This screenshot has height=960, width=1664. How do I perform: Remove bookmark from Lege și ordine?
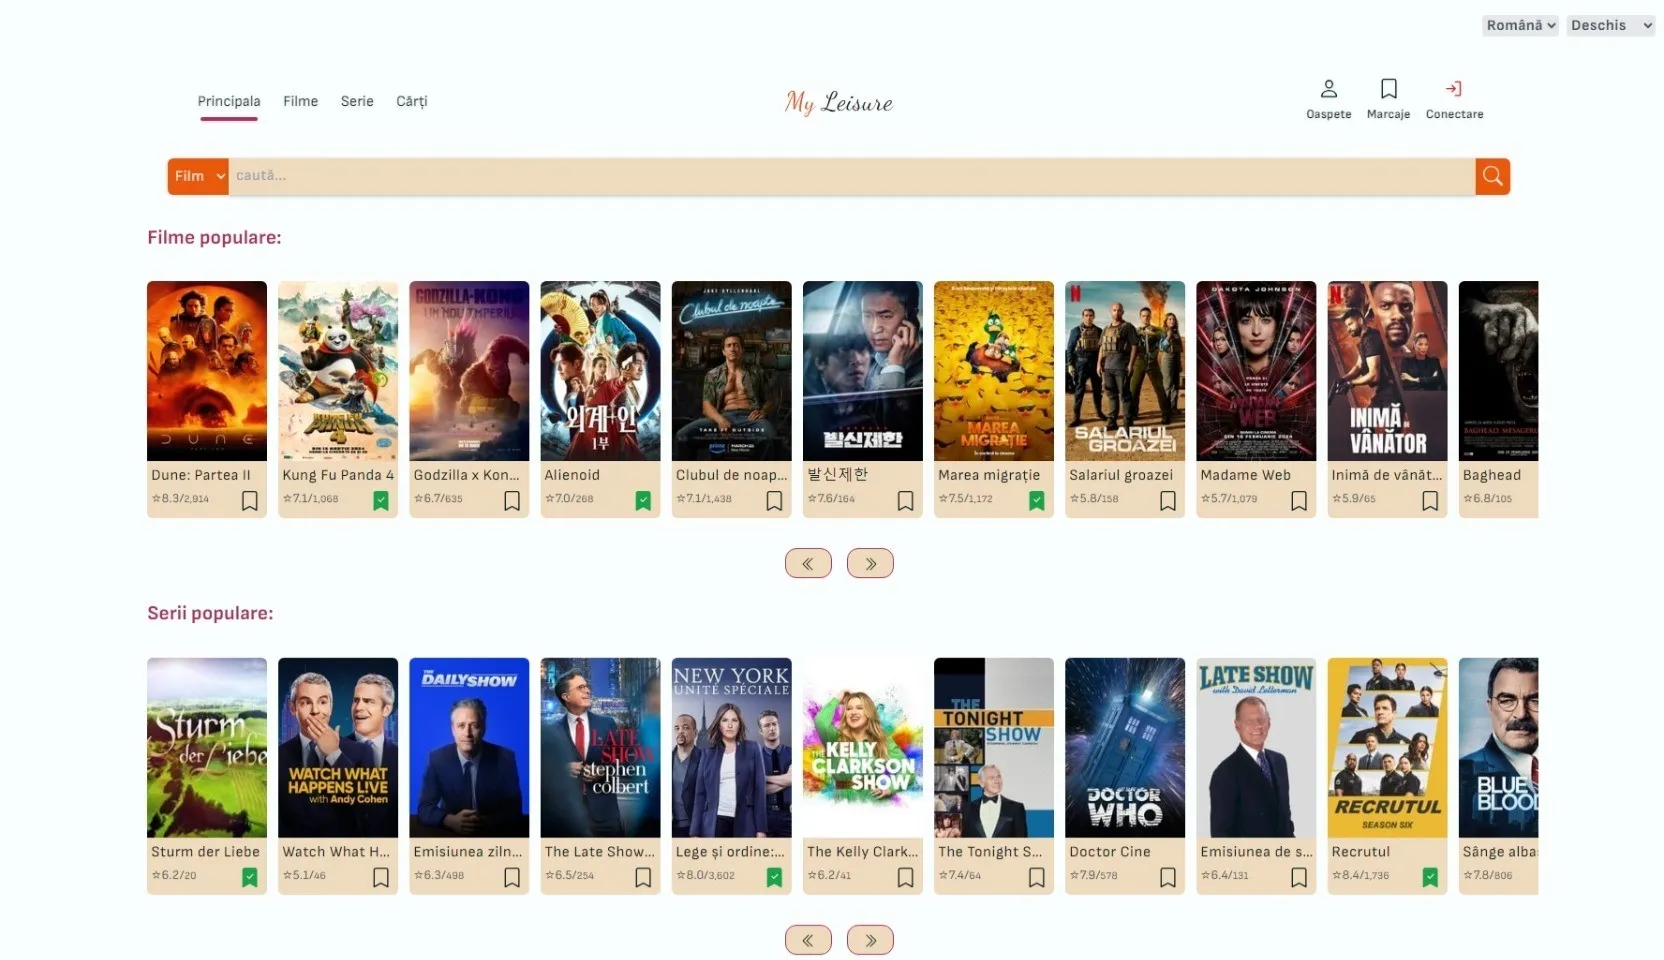pos(774,877)
